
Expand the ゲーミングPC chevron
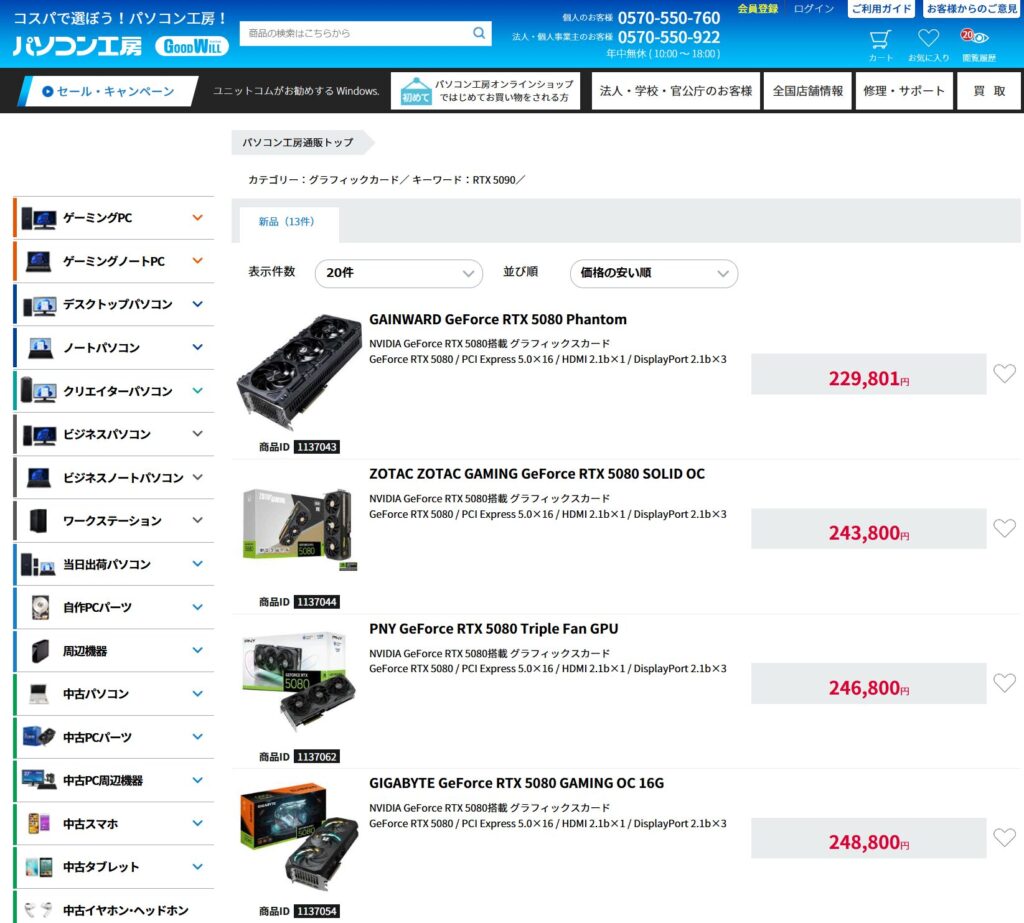tap(197, 218)
